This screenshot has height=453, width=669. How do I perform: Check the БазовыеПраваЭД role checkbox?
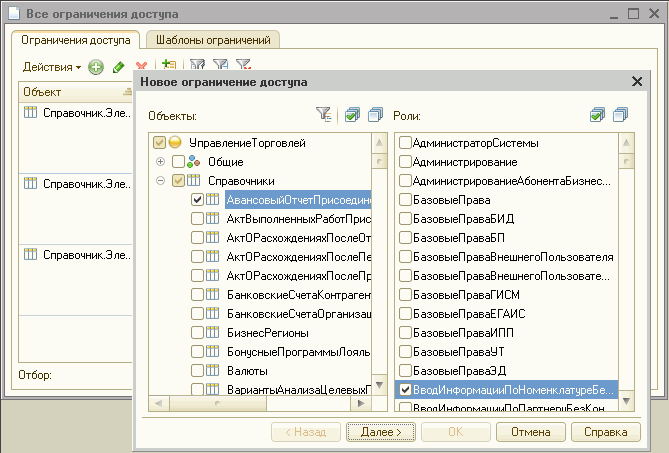[405, 371]
